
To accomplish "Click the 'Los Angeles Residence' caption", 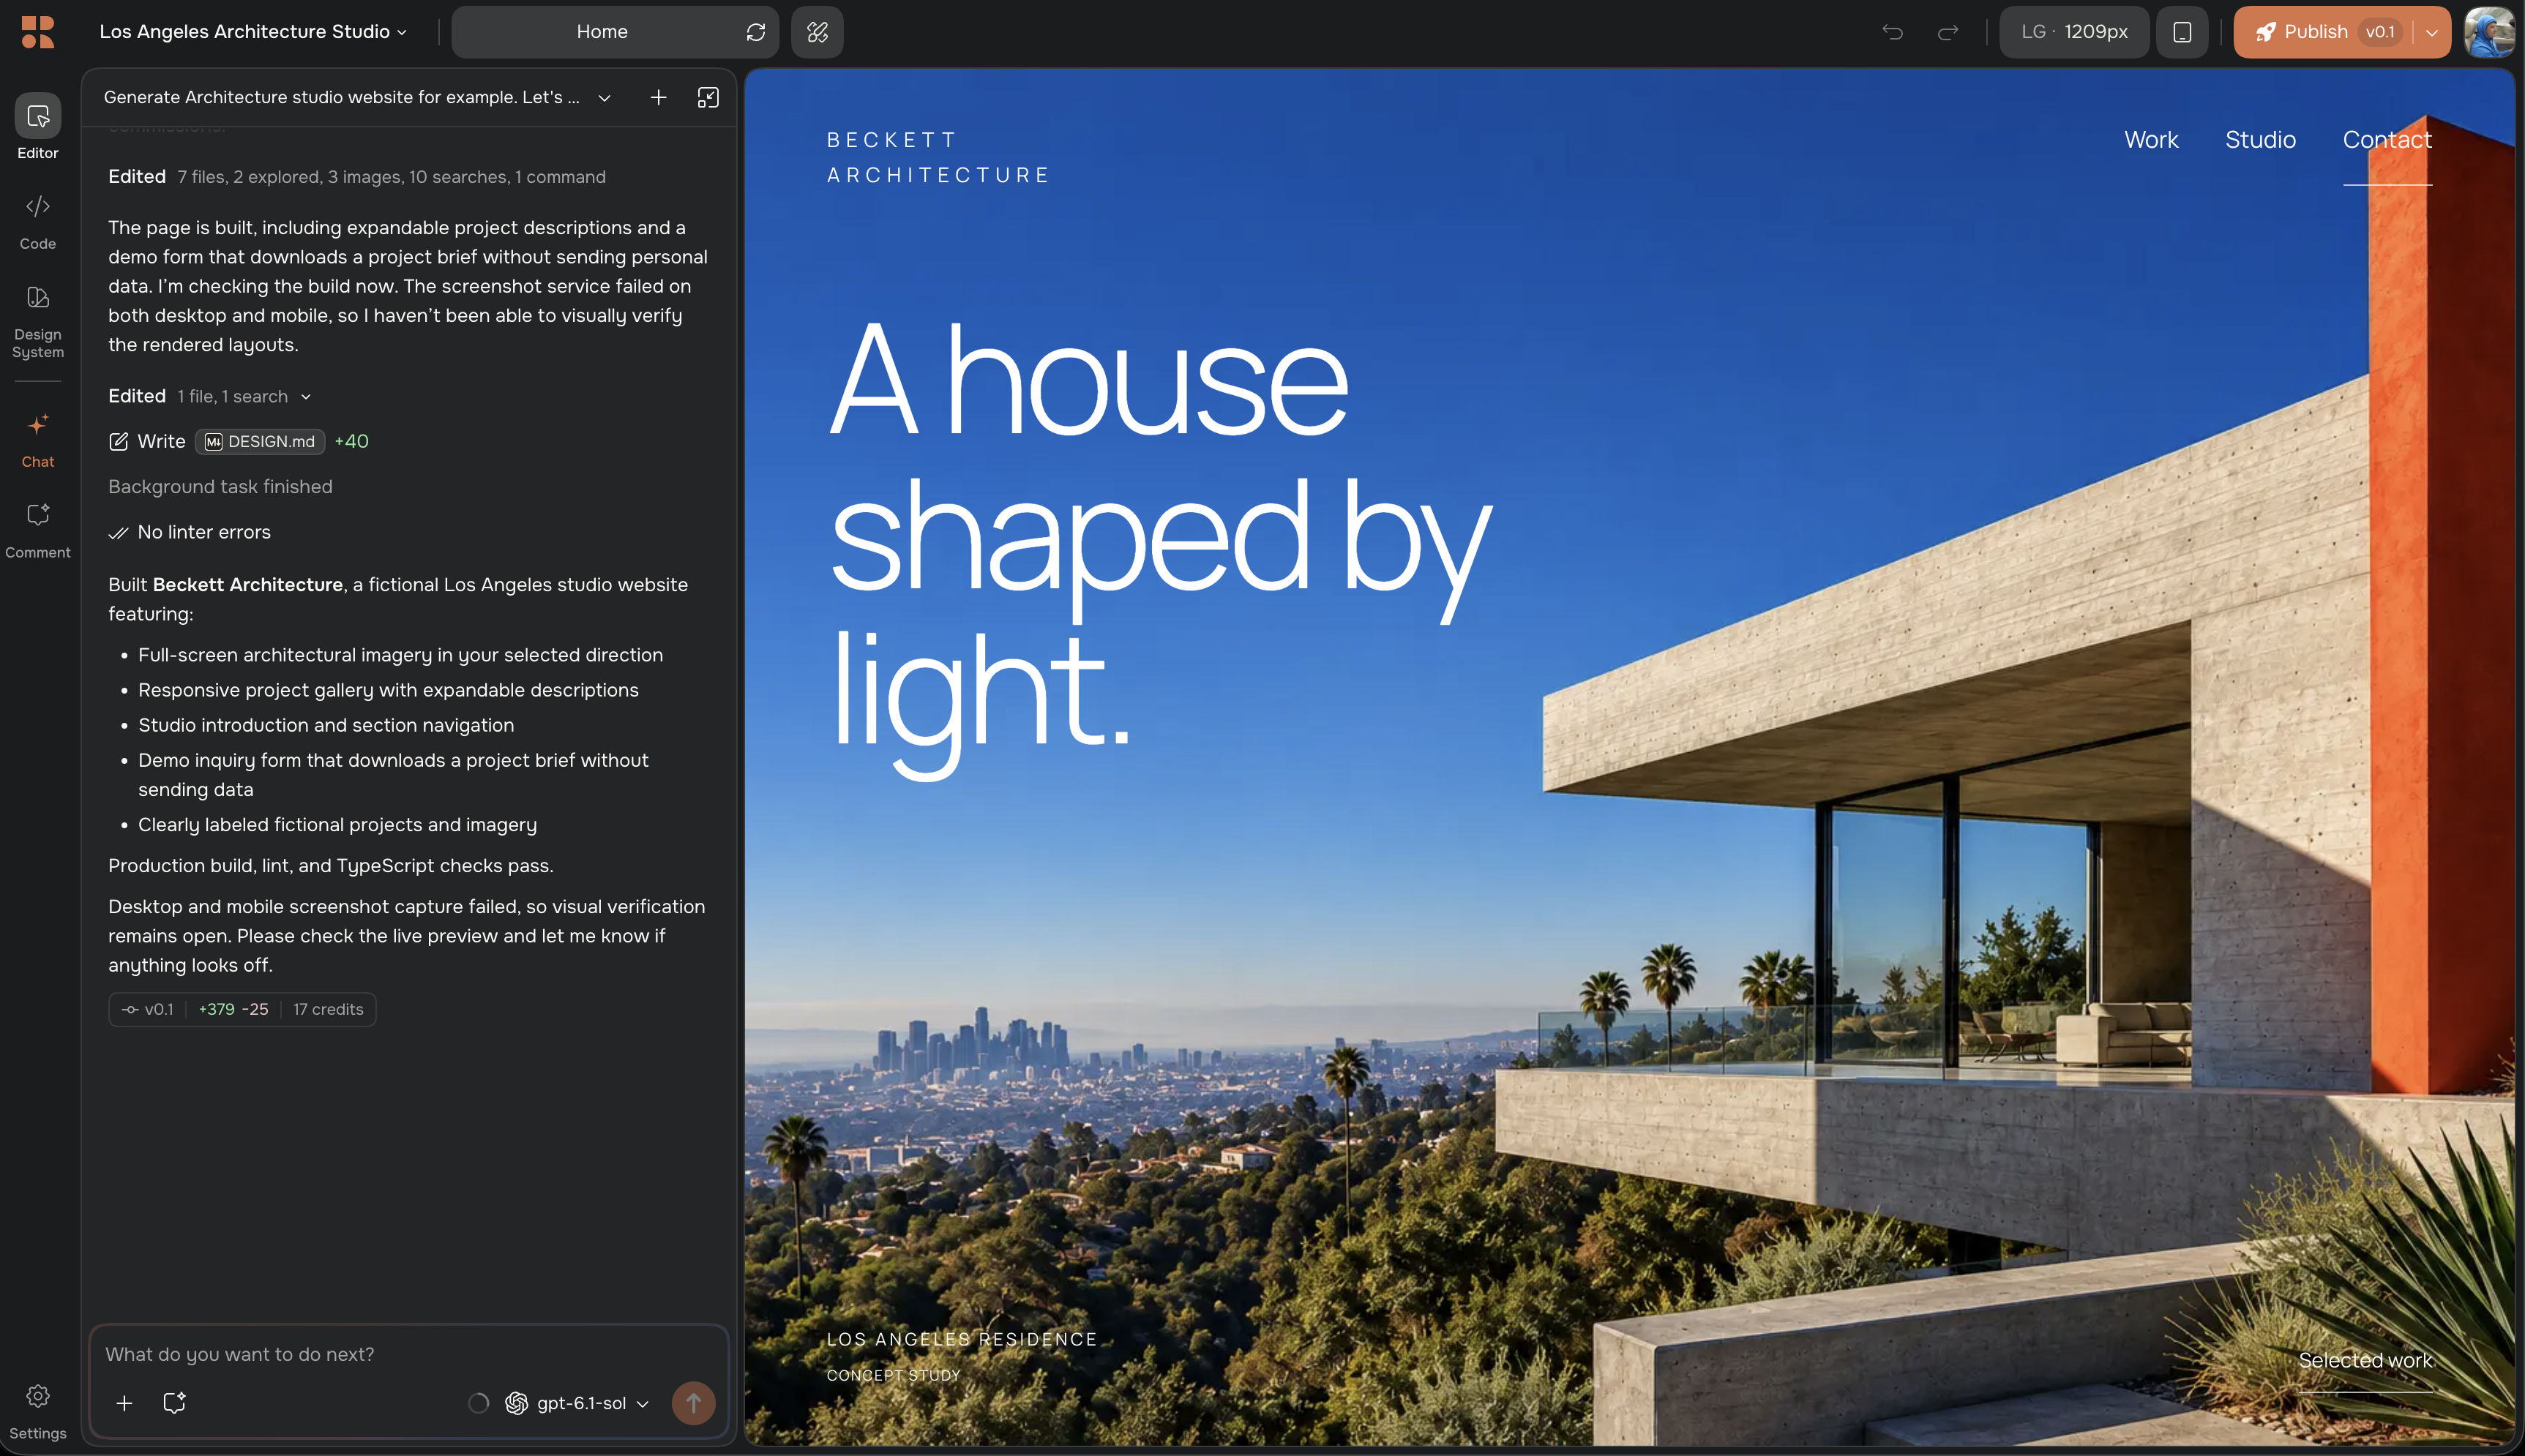I will point(962,1339).
